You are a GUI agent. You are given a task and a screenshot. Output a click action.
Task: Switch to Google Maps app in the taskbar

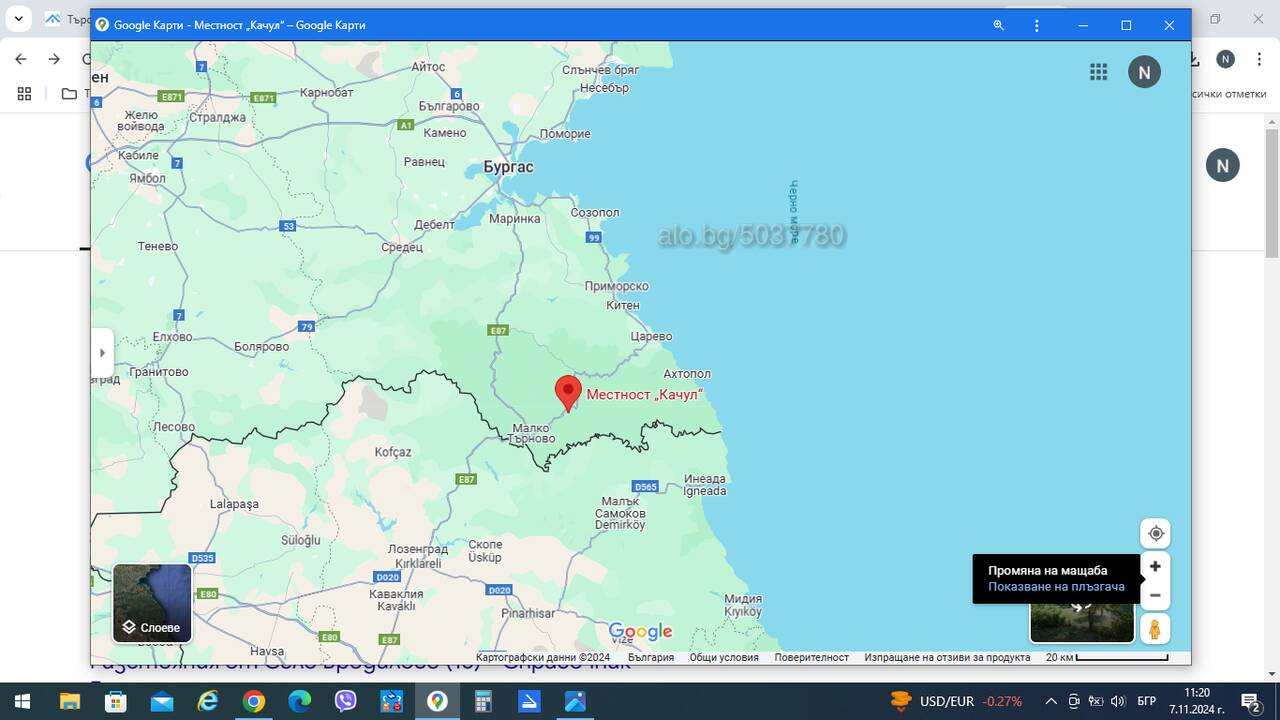437,701
